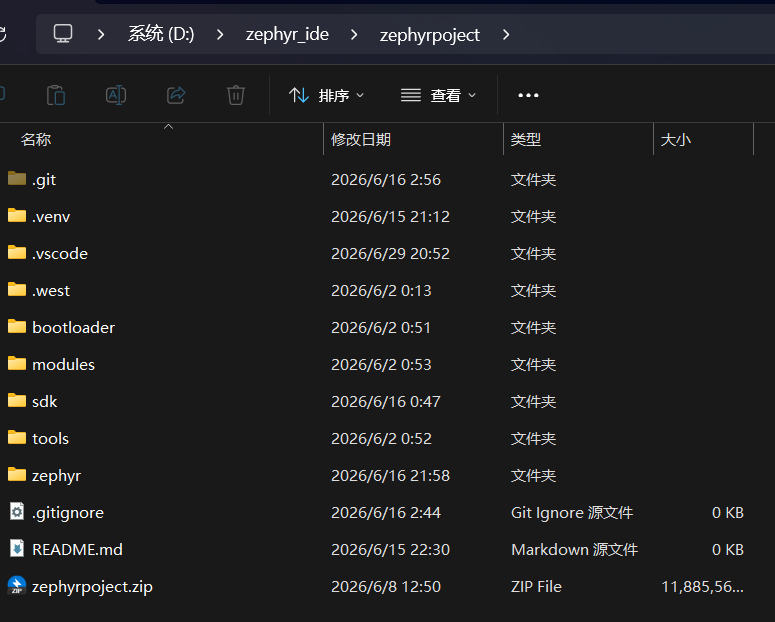The image size is (775, 622).
Task: Click the Git Ignore 源文件 type cell
Action: pos(572,513)
